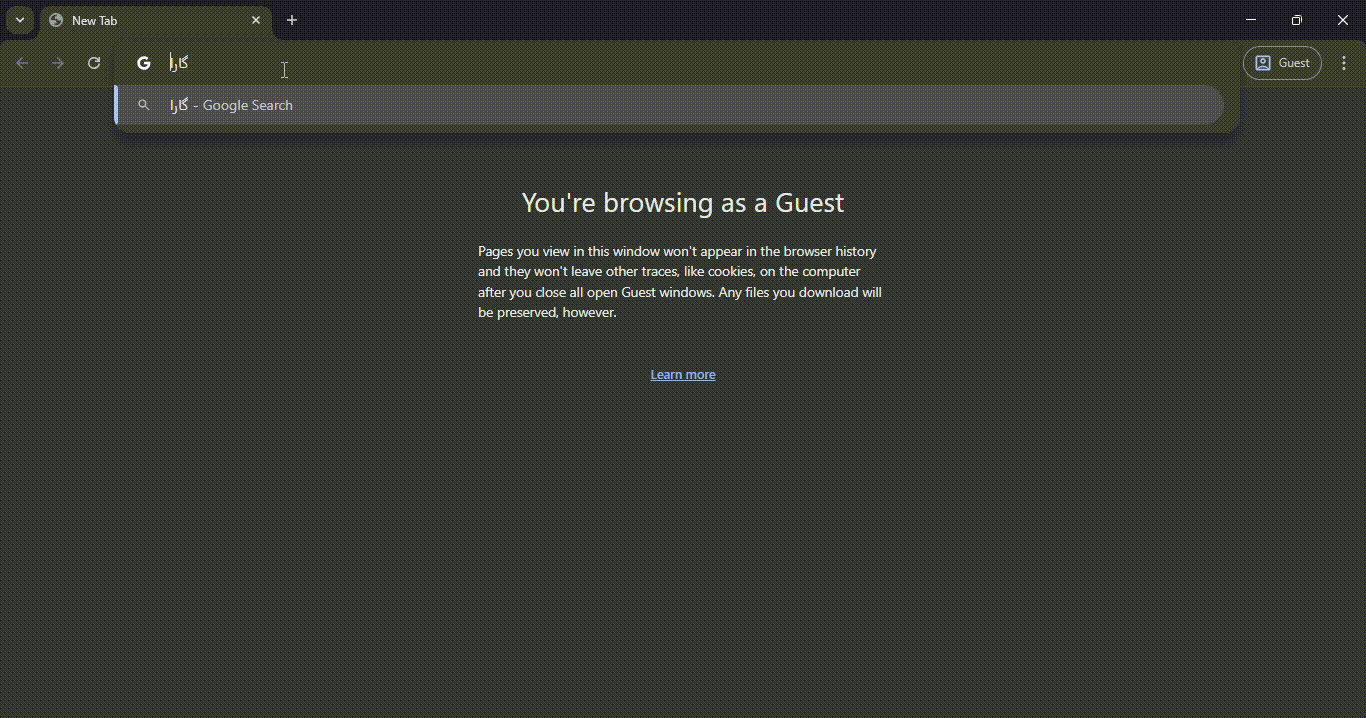The image size is (1366, 718).
Task: Click the Guest mode description paragraph
Action: tap(680, 282)
